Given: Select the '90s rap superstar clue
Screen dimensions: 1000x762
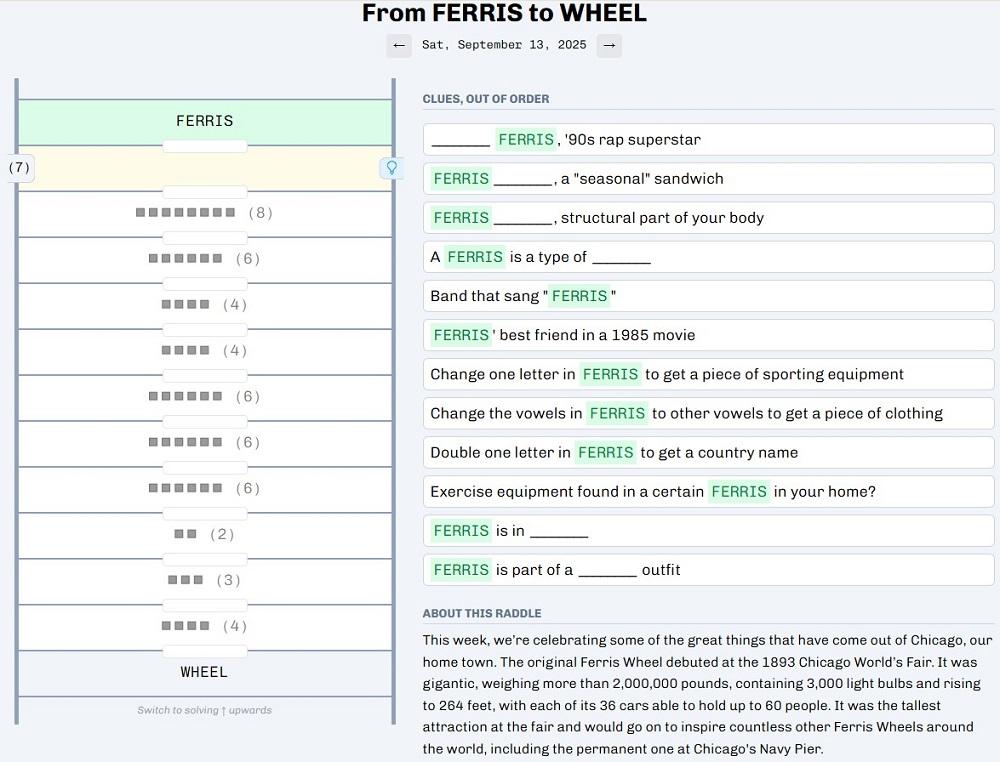Looking at the screenshot, I should click(708, 140).
